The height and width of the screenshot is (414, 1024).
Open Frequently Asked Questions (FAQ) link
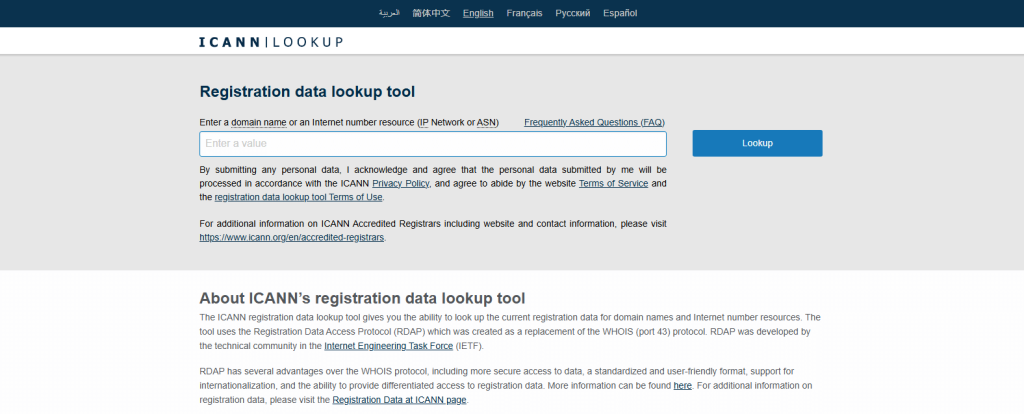point(594,122)
